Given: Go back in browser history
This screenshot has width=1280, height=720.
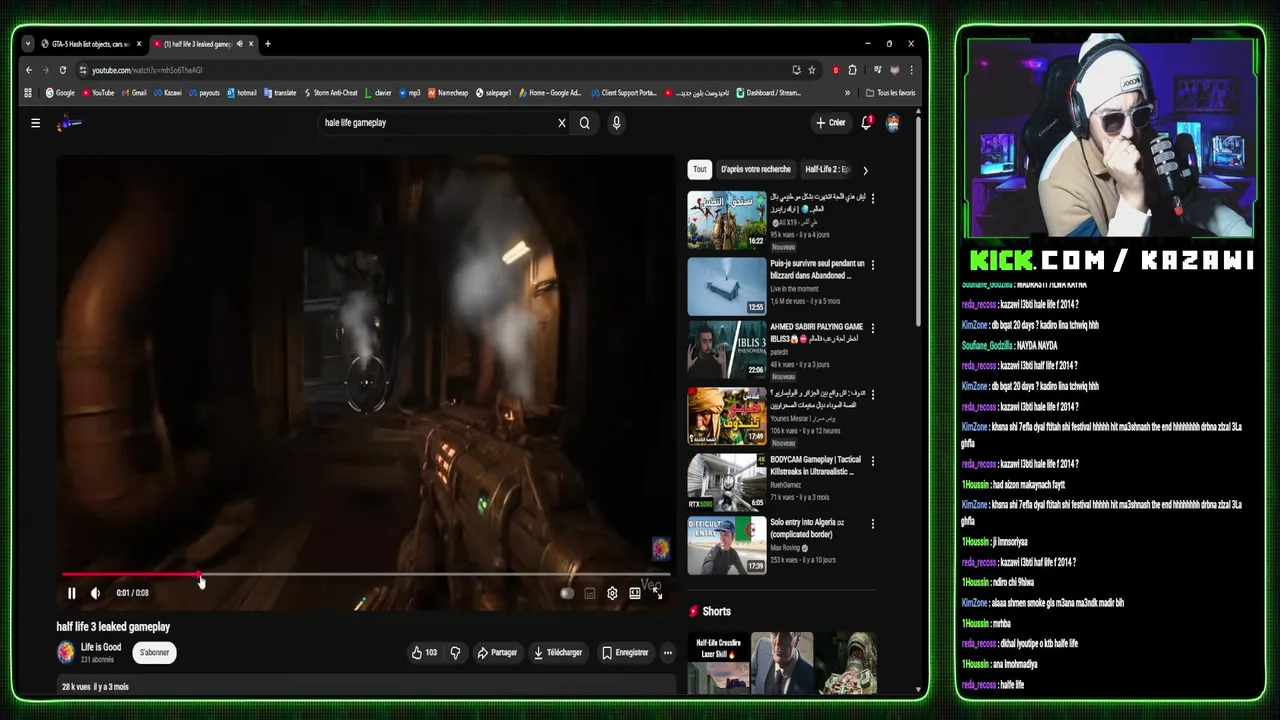Looking at the screenshot, I should coord(29,70).
